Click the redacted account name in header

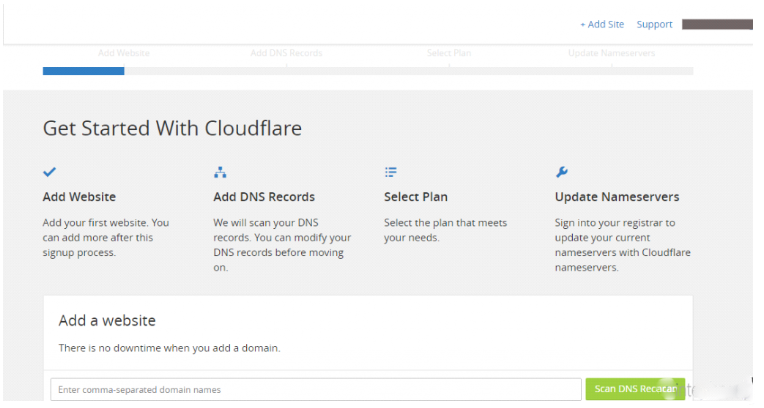point(717,24)
